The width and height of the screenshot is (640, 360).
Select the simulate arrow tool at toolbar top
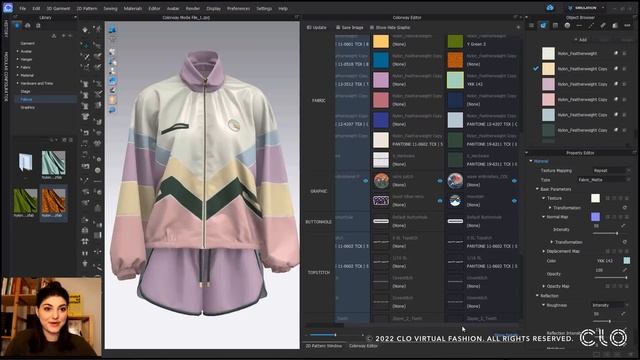[x=85, y=30]
